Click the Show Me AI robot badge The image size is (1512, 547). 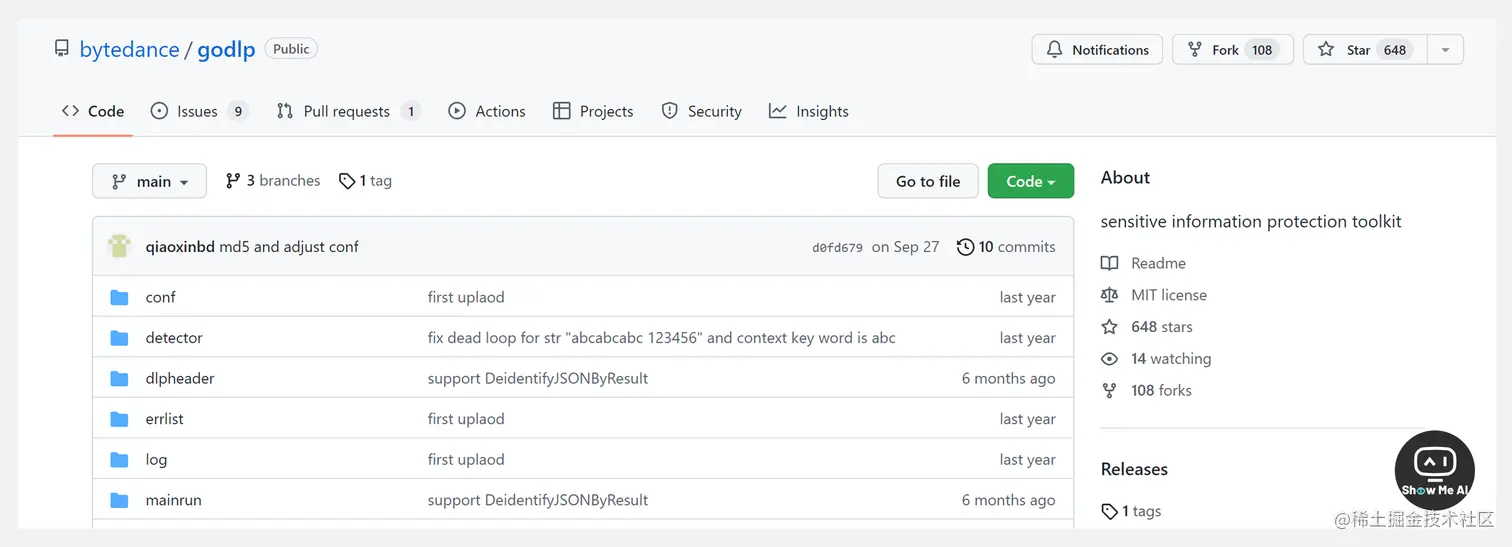(1434, 469)
